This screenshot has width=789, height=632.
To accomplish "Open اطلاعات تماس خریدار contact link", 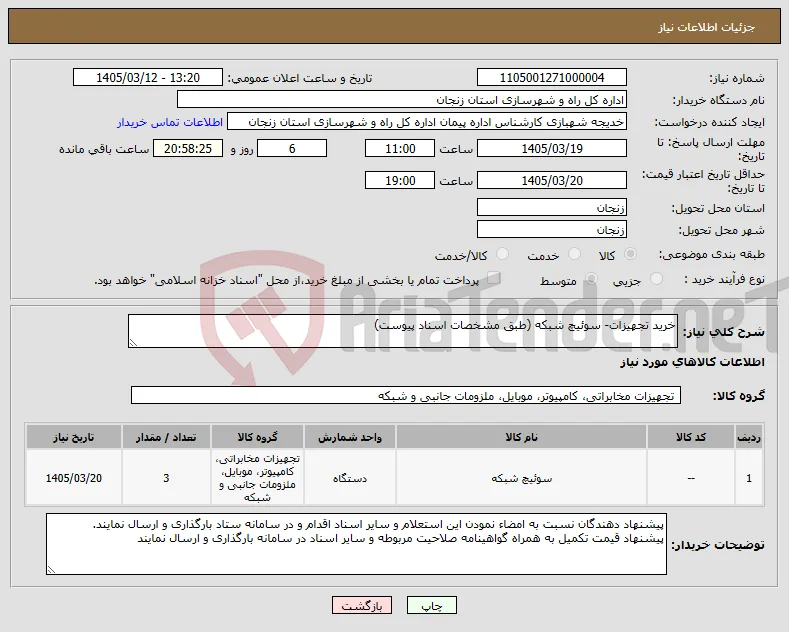I will 170,122.
